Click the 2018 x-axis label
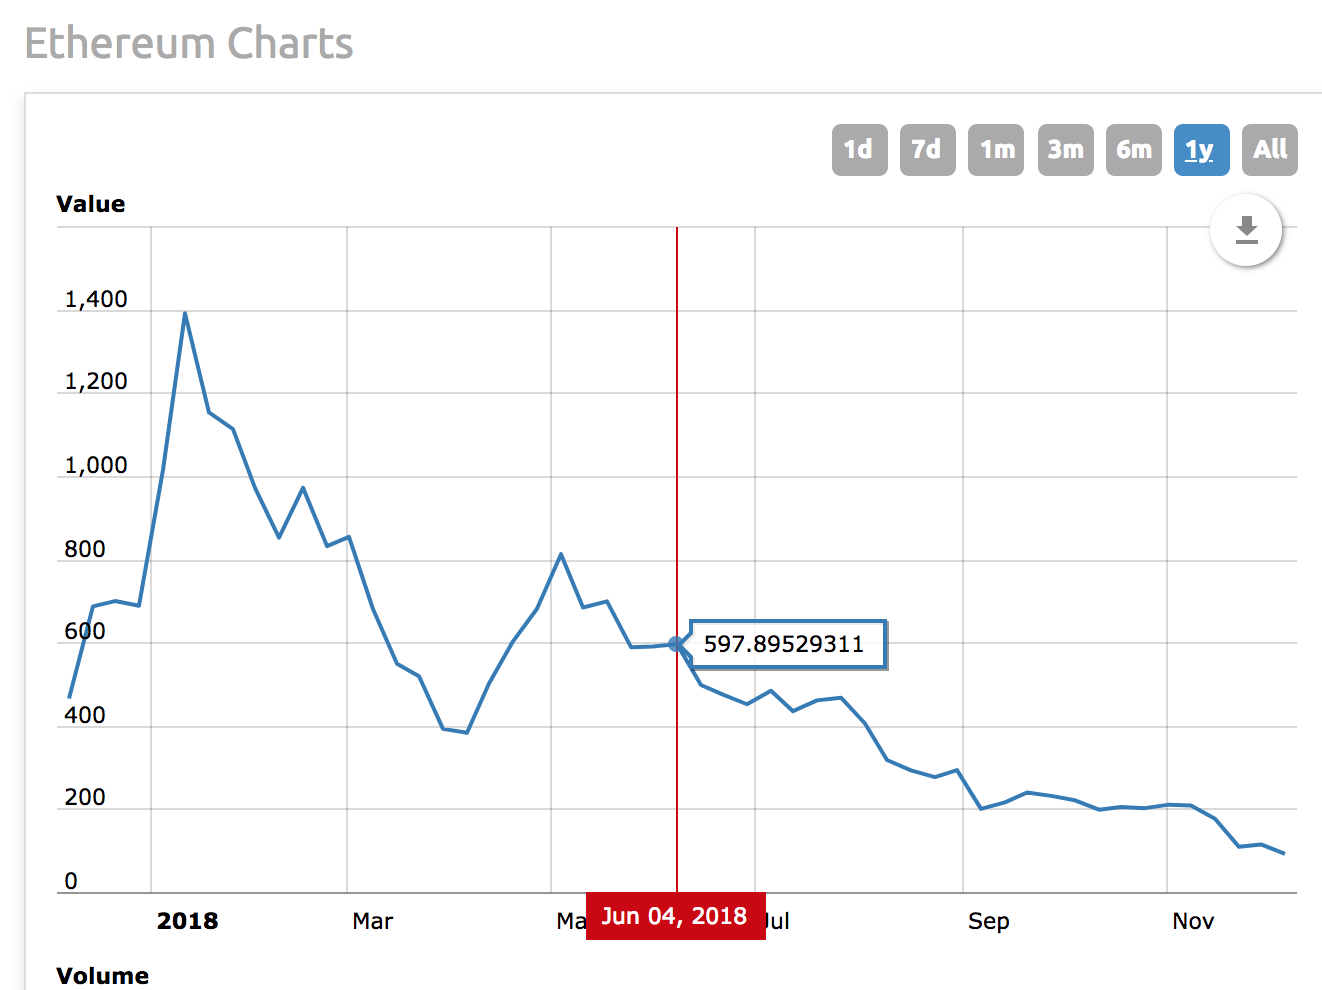The image size is (1322, 990). pos(187,921)
